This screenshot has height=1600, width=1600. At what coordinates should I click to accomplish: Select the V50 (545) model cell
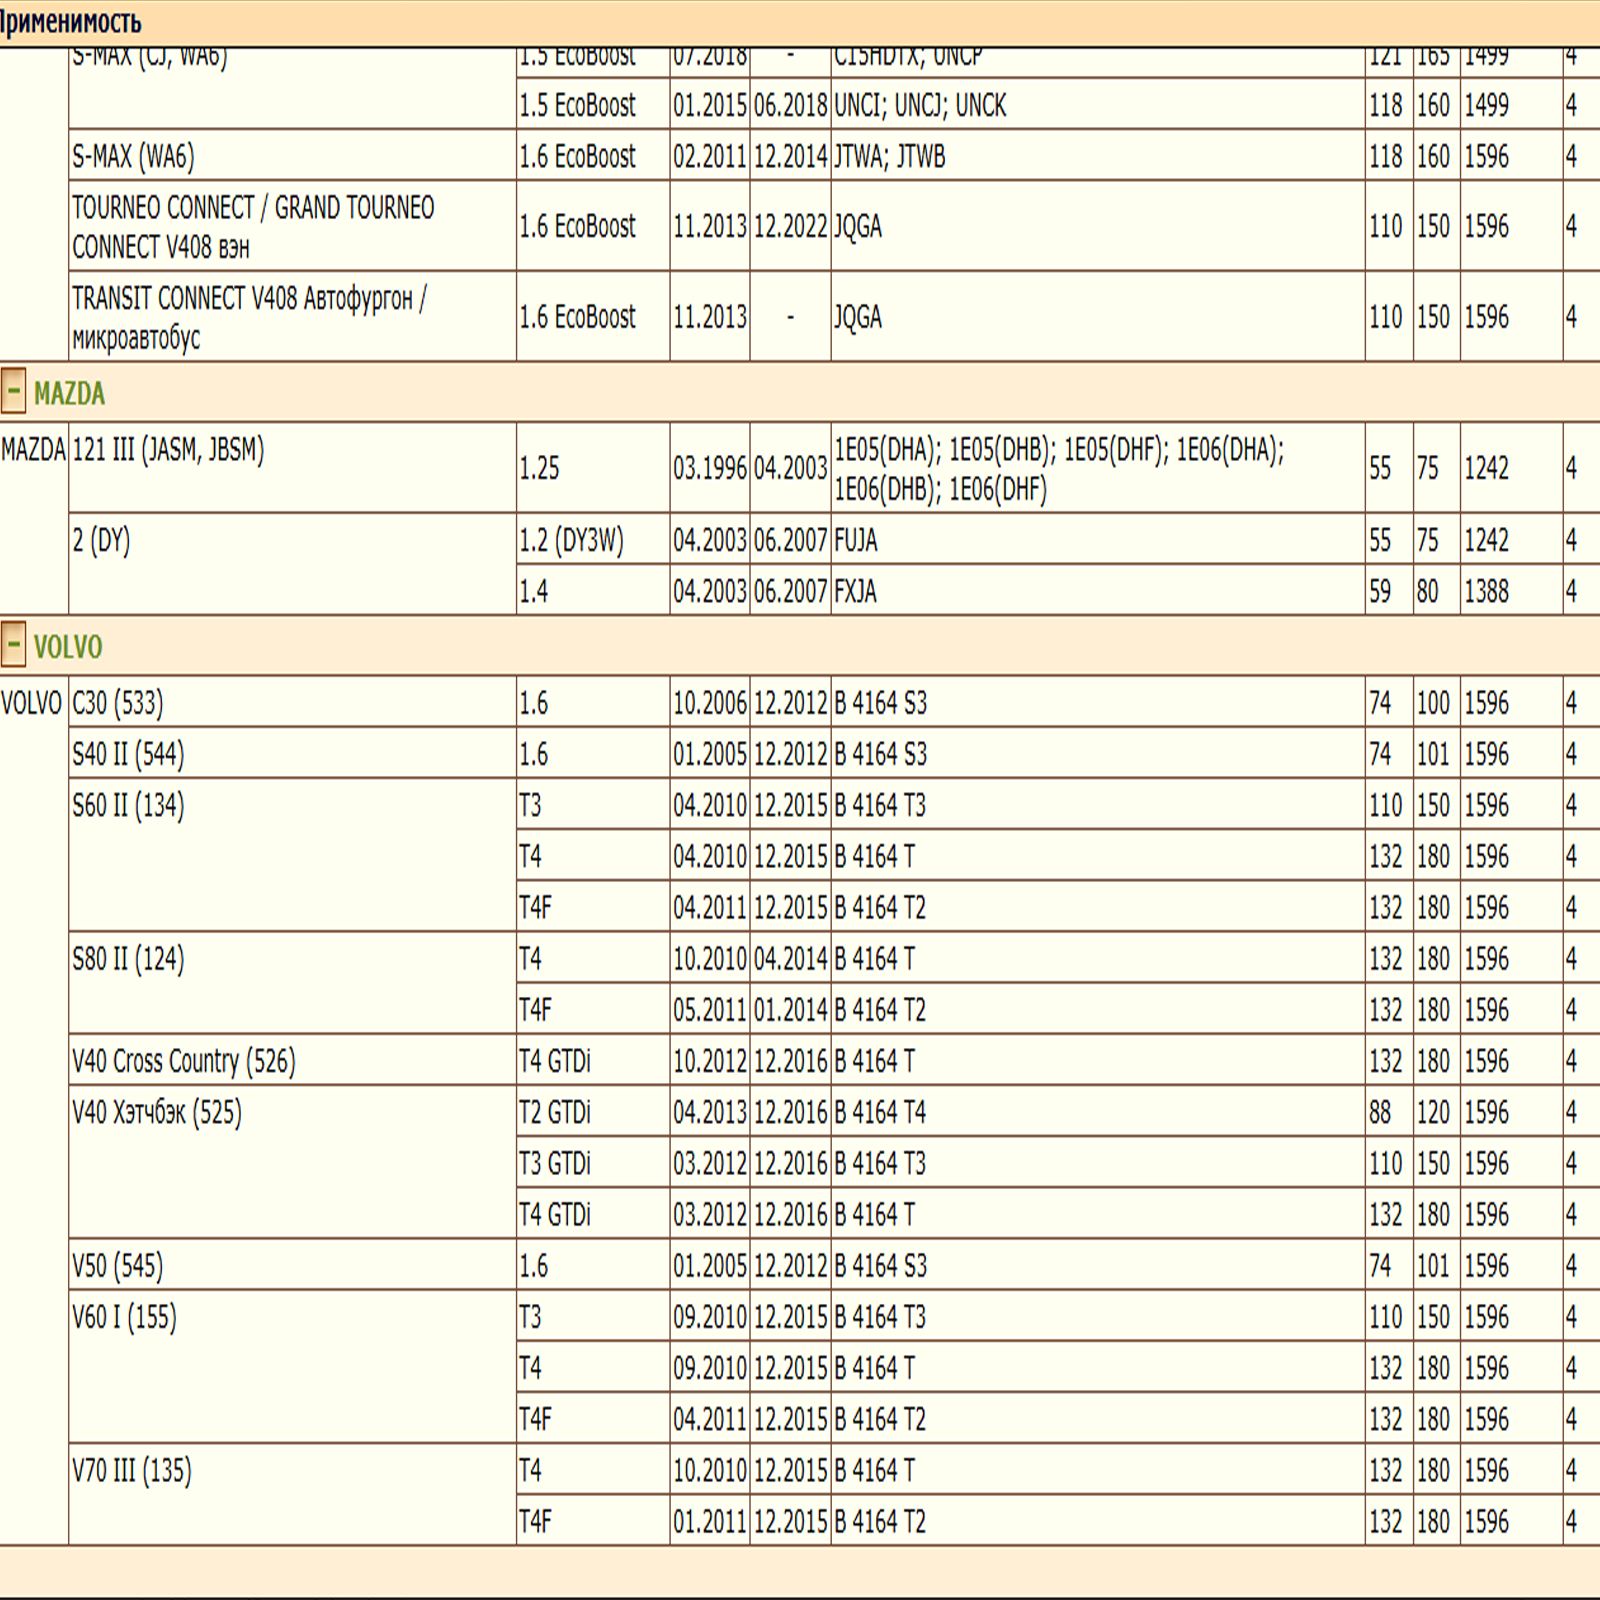click(117, 1266)
